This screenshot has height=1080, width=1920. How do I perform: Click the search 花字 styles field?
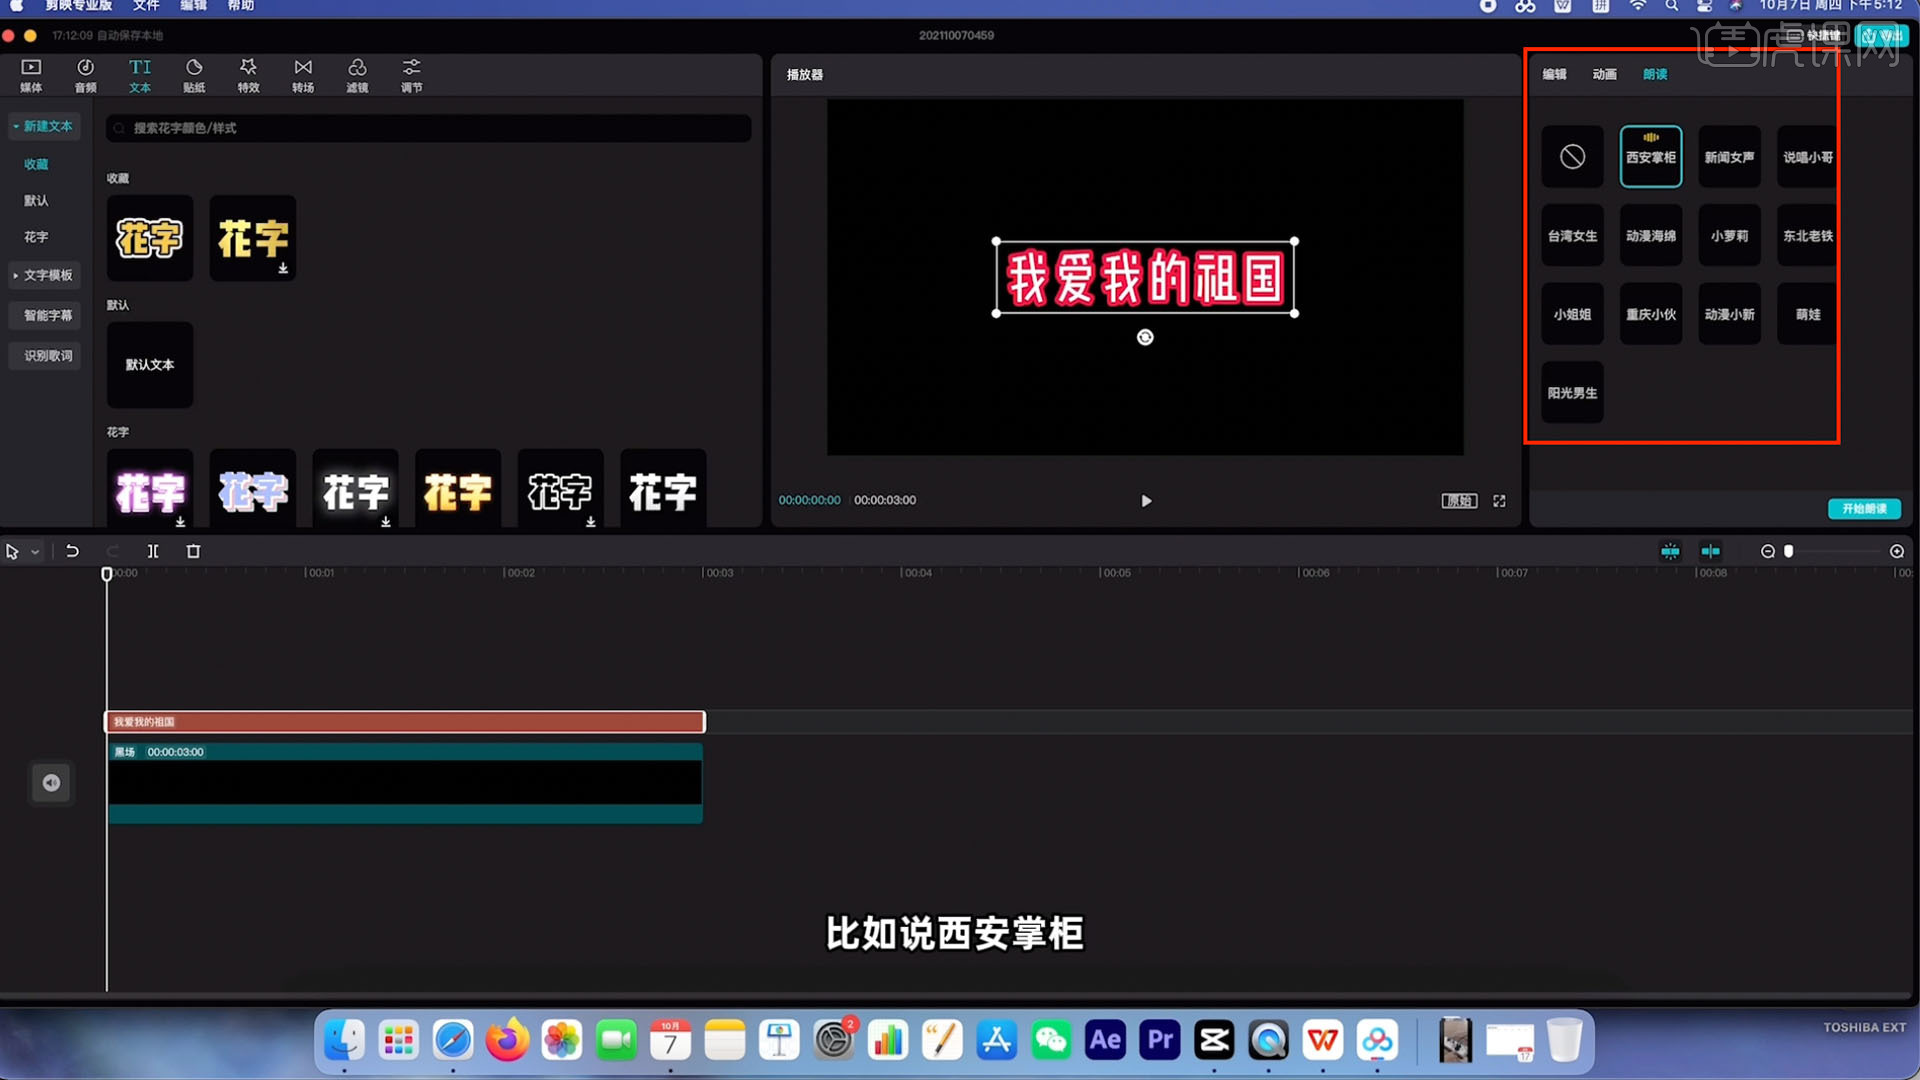click(x=428, y=128)
